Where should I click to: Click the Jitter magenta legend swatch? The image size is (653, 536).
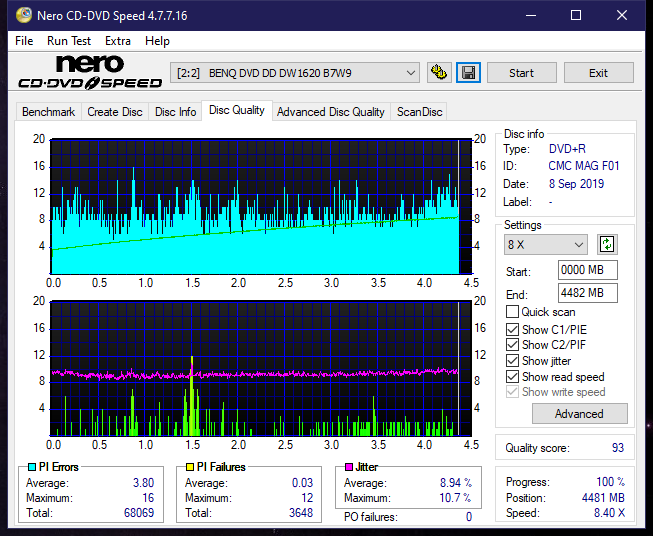pyautogui.click(x=349, y=467)
